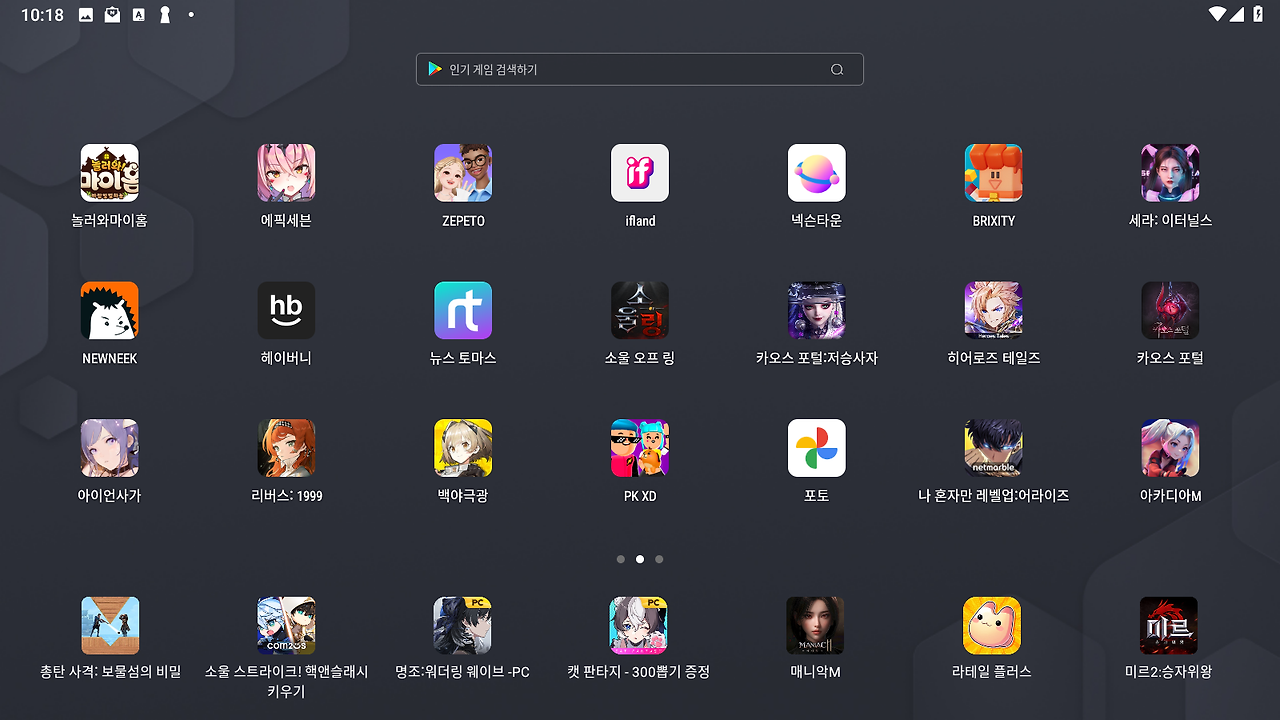Click the 인기 게임 검색하기 search field
The width and height of the screenshot is (1280, 720).
tap(640, 69)
